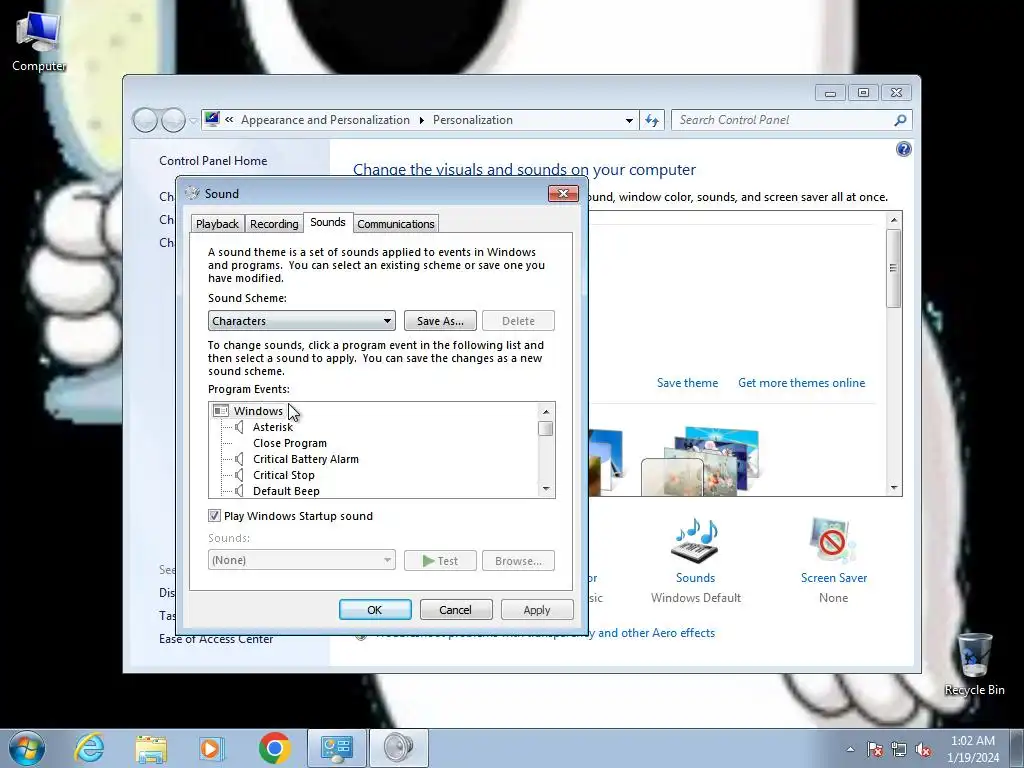Switch to the Playback tab

(x=217, y=224)
